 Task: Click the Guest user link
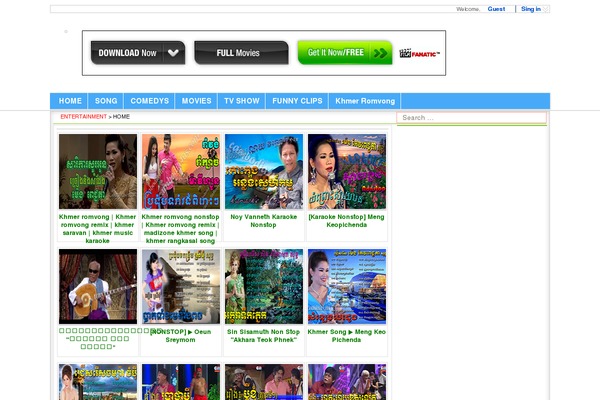pos(496,9)
